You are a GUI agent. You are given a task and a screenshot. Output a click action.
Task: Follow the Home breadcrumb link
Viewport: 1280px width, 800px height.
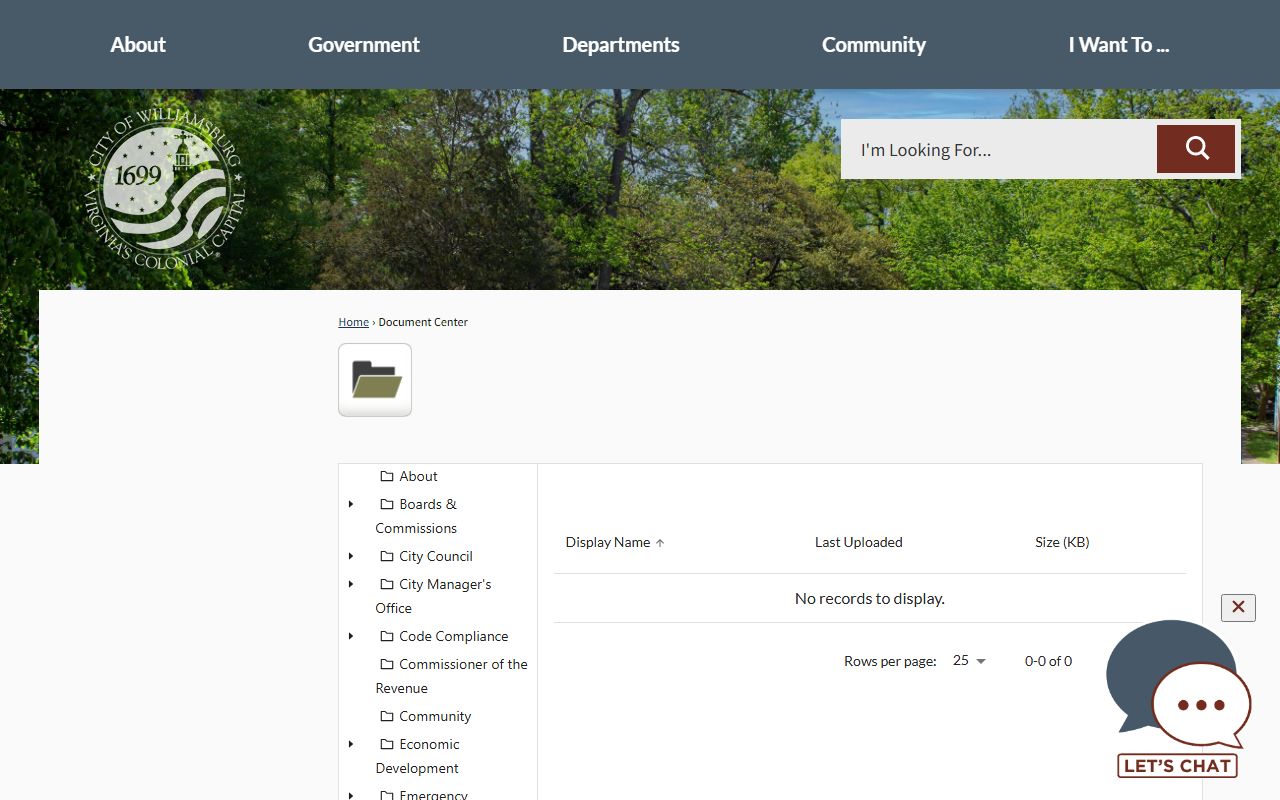[x=353, y=322]
